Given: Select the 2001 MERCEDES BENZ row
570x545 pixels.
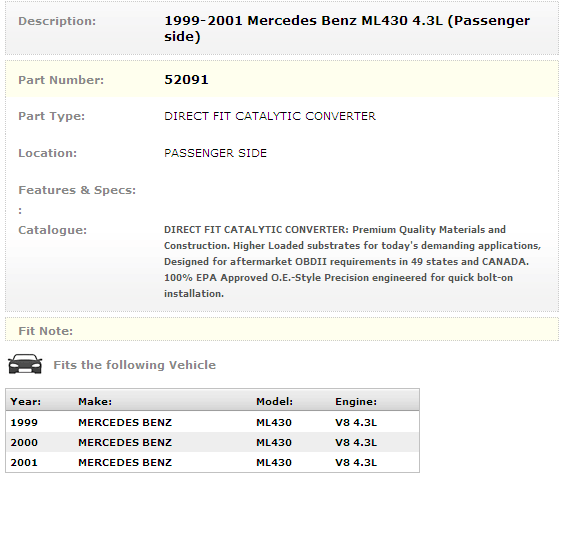Looking at the screenshot, I should (x=212, y=462).
